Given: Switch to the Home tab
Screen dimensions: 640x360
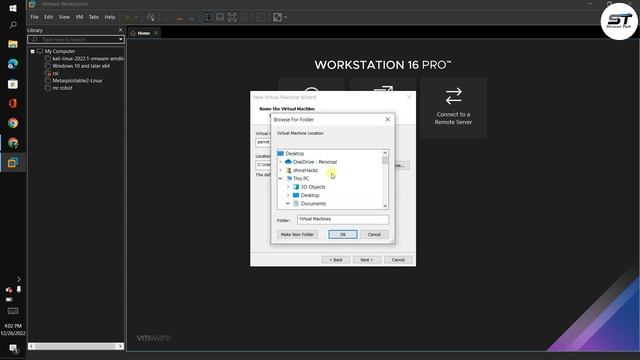Looking at the screenshot, I should (x=143, y=33).
